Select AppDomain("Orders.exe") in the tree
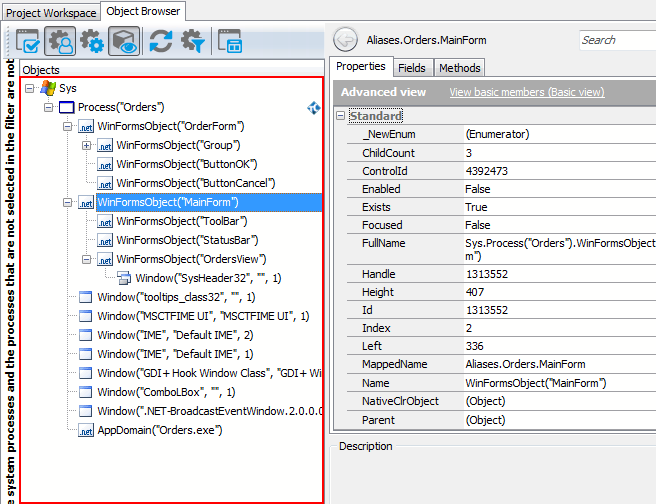The image size is (656, 504). 159,430
